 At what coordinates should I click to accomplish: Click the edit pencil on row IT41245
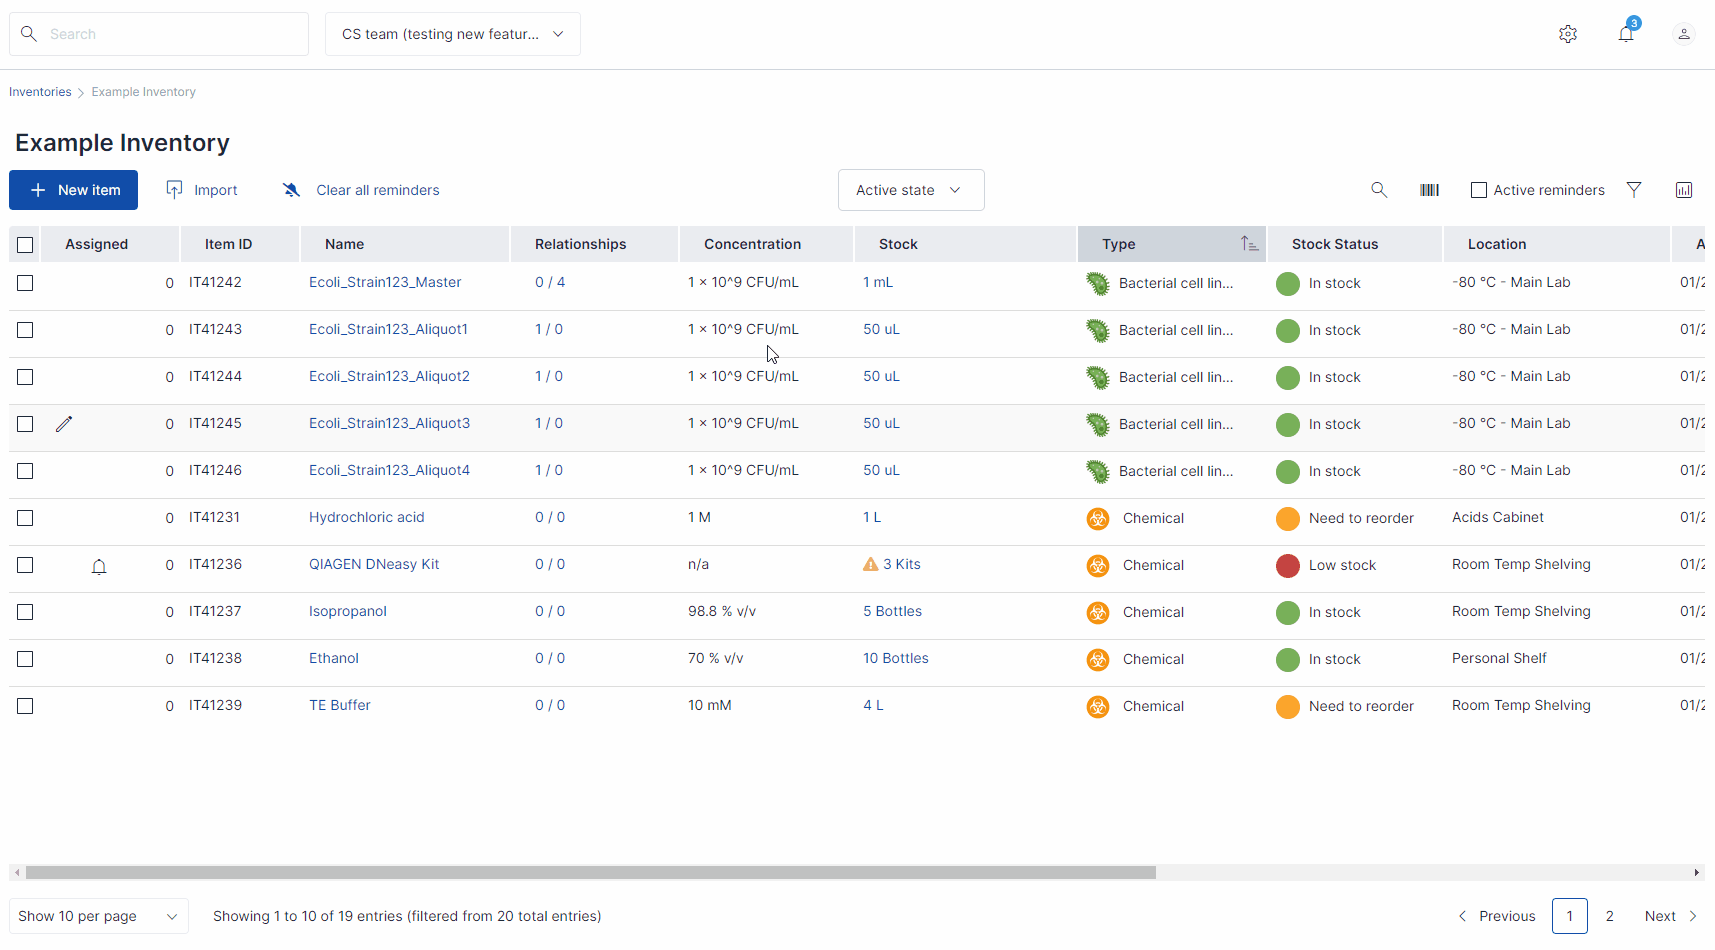(64, 424)
